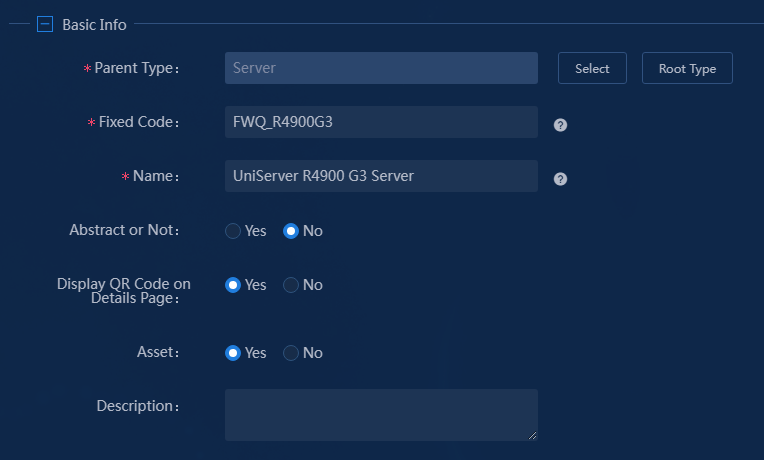Click the Basic Info section title

pyautogui.click(x=94, y=24)
